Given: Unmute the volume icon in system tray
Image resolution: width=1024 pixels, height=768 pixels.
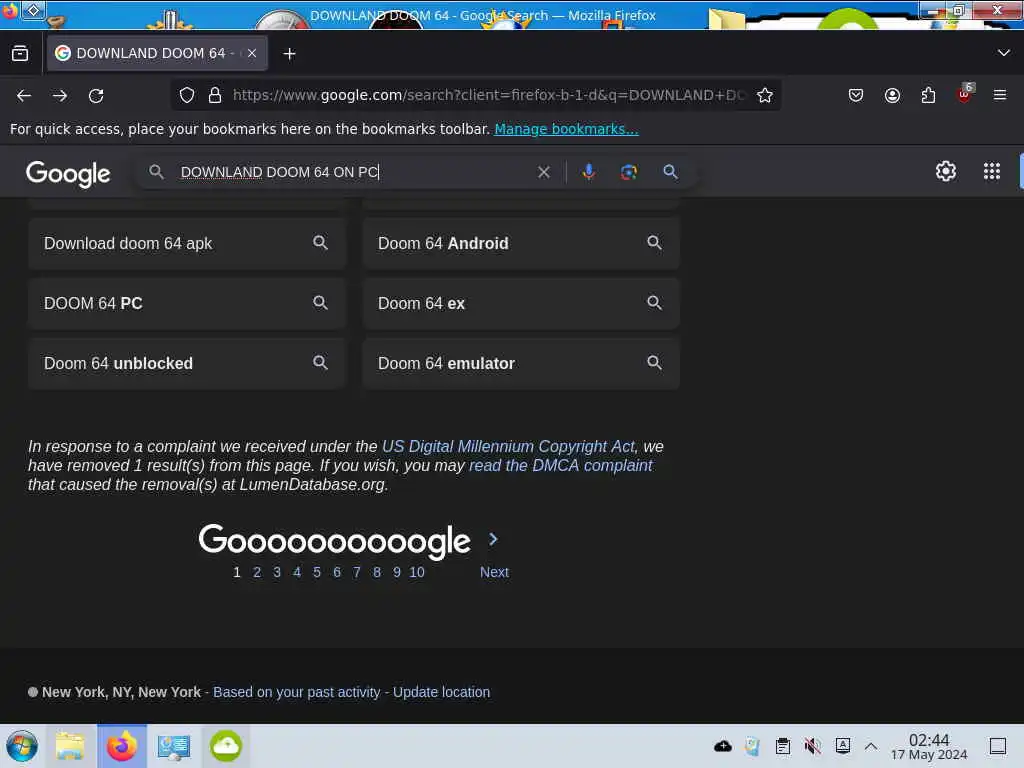Looking at the screenshot, I should [812, 746].
